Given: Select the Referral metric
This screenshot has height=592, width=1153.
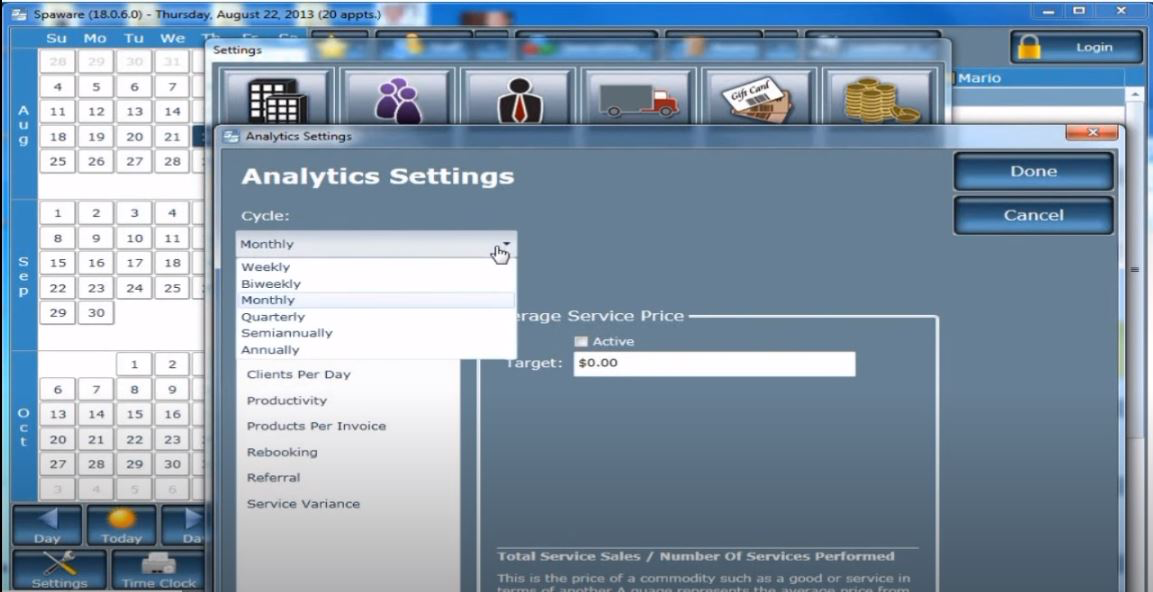Looking at the screenshot, I should 274,478.
